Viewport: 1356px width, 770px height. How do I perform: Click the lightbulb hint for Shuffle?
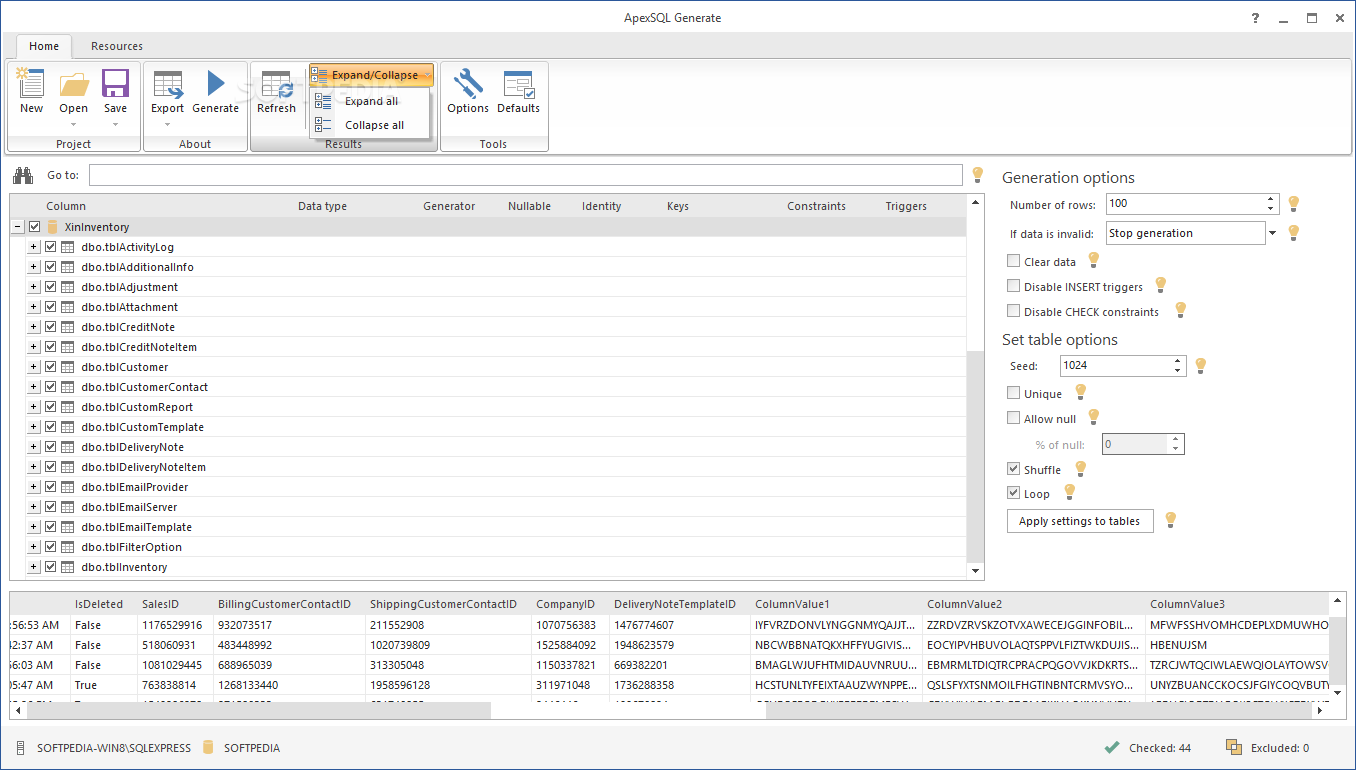coord(1080,468)
